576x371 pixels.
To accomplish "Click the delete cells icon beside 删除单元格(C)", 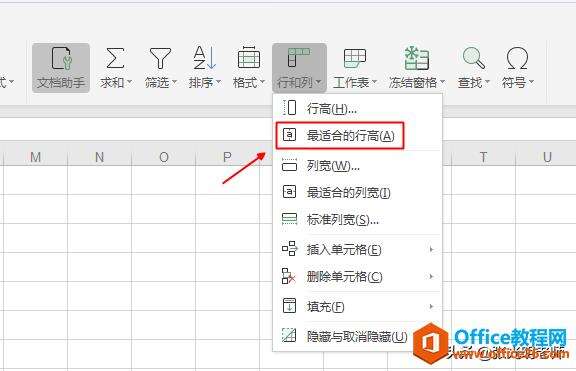I will pos(289,276).
